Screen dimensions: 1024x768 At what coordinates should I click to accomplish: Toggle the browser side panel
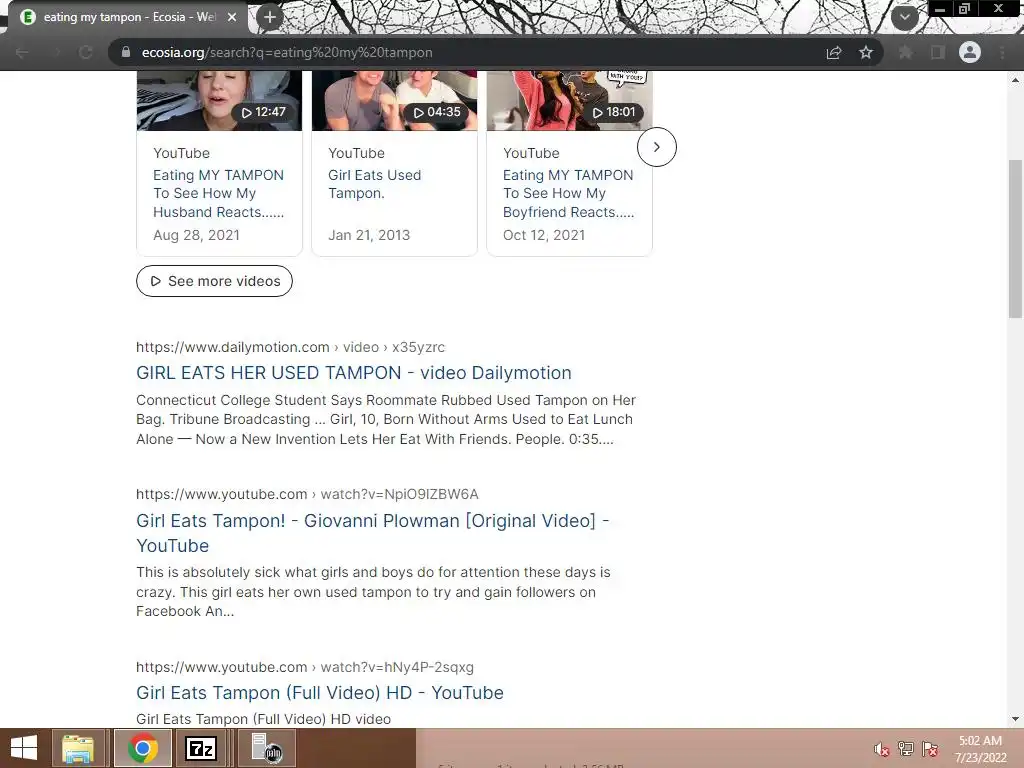(x=938, y=53)
